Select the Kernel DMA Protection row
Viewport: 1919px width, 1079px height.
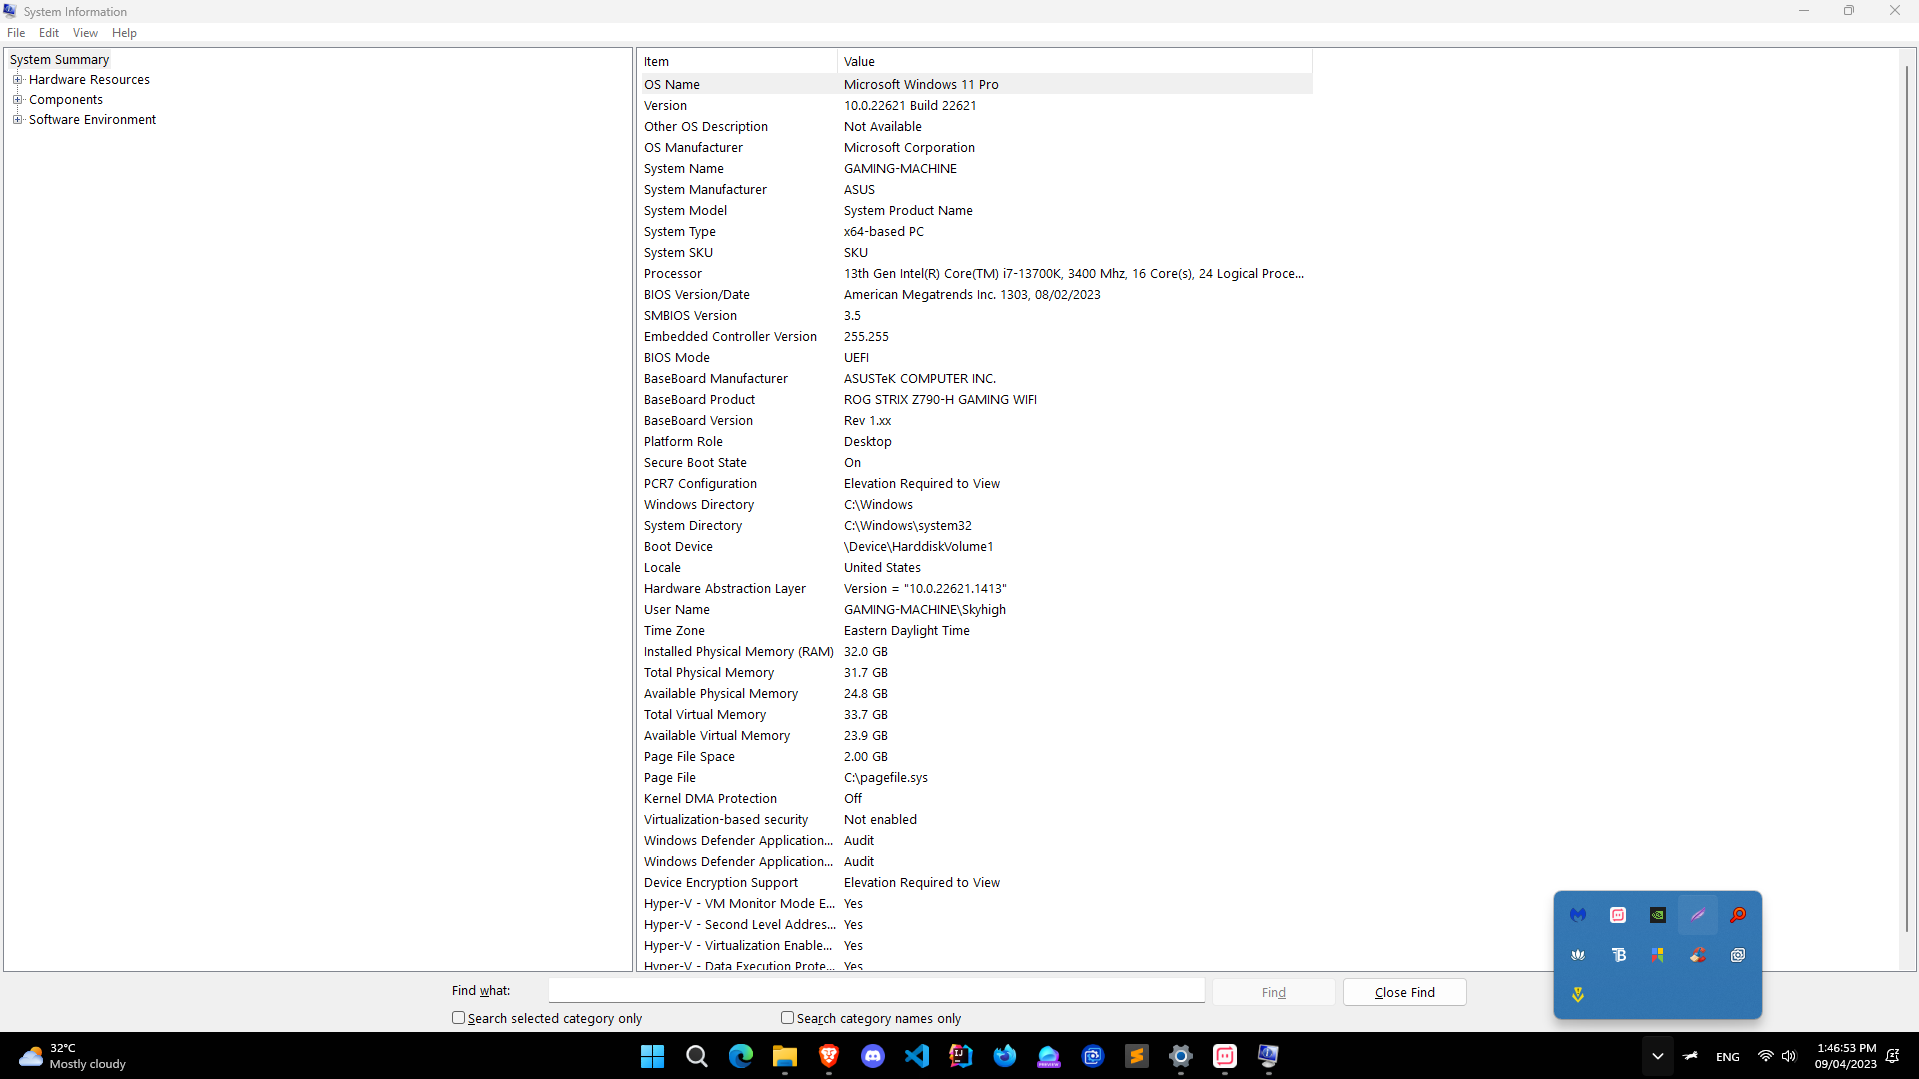[976, 799]
